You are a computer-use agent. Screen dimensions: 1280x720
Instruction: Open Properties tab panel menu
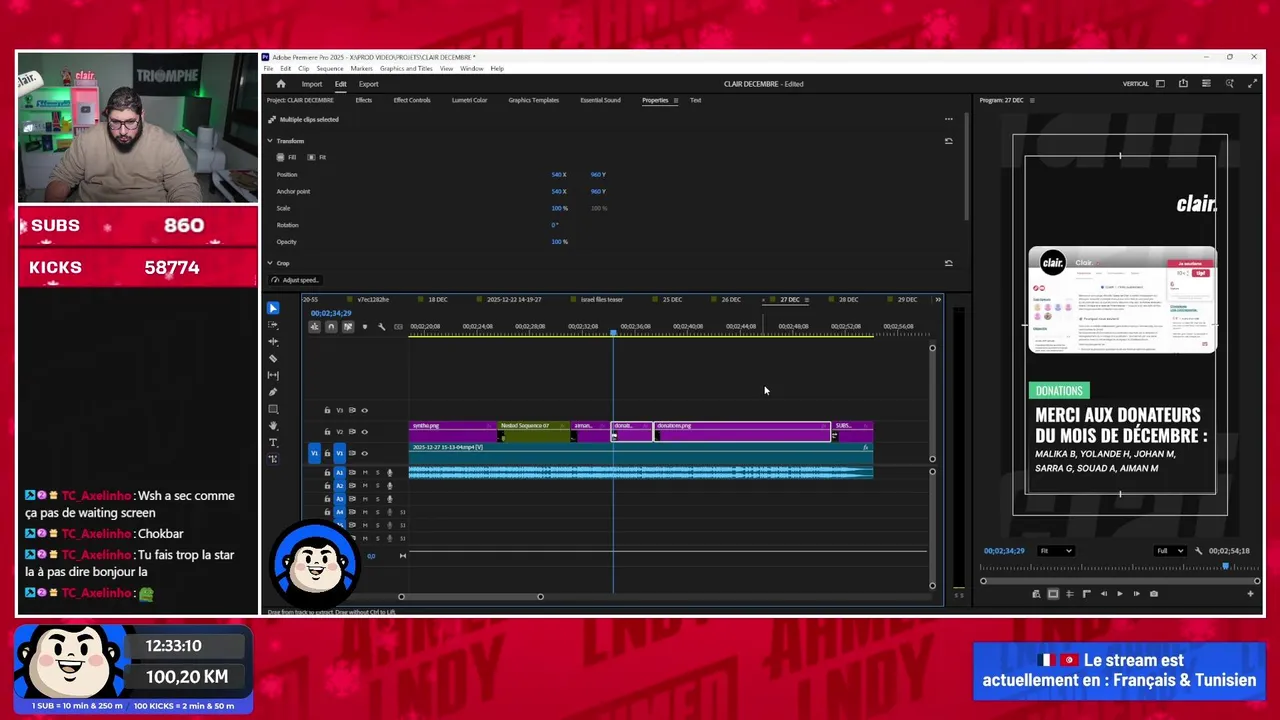click(676, 100)
